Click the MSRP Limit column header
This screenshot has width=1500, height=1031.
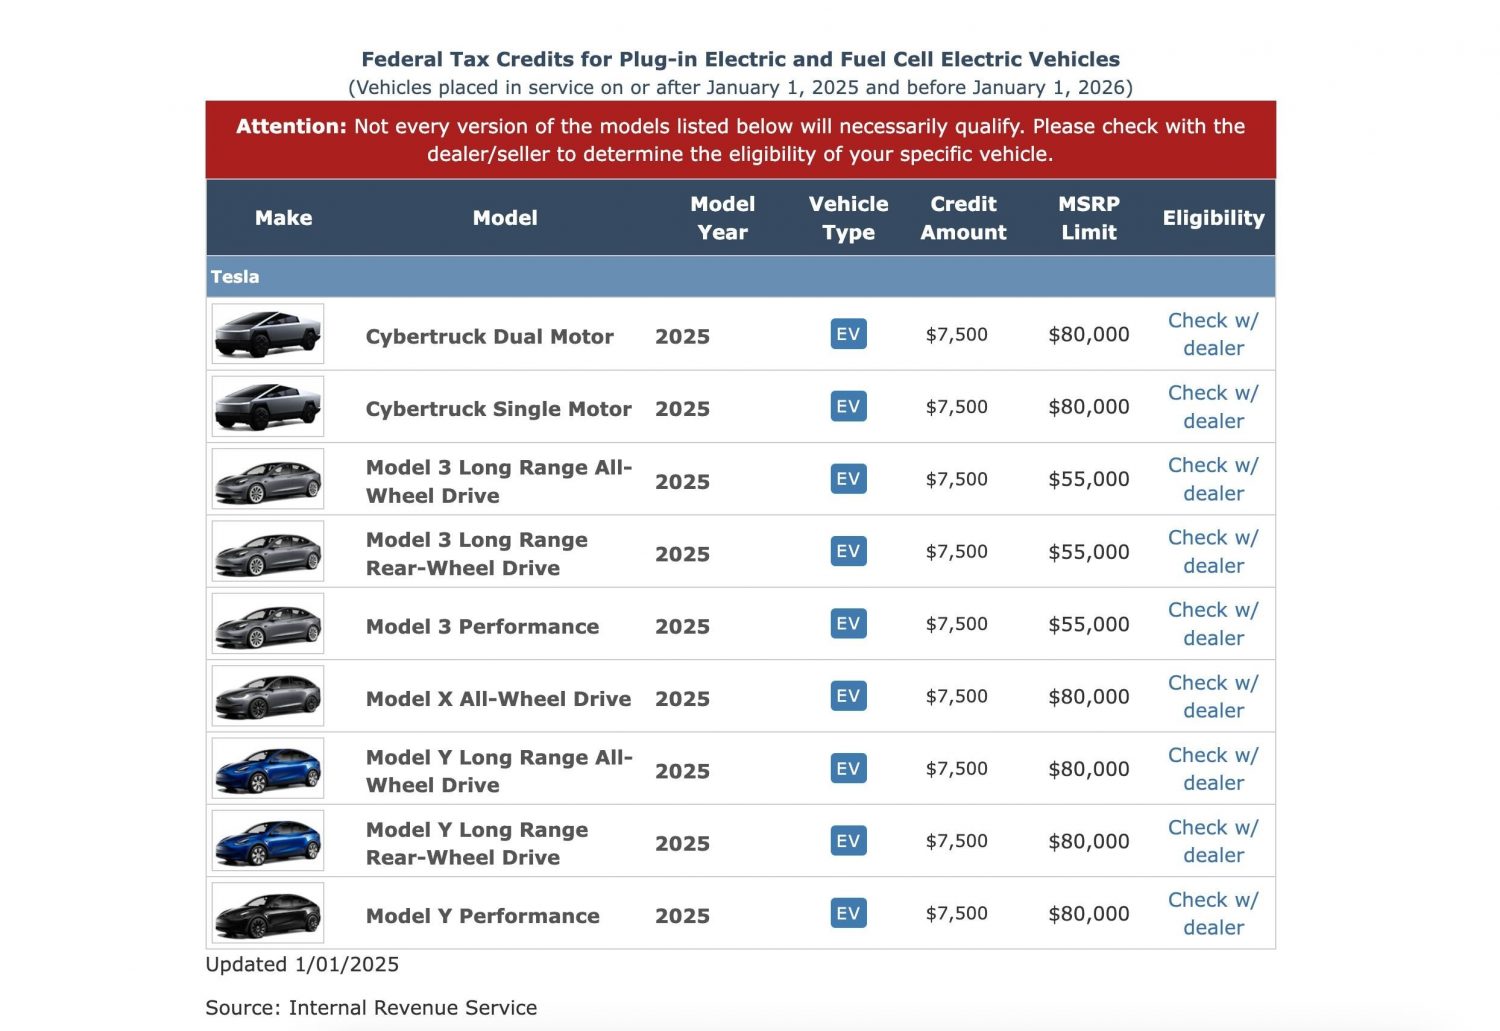pos(1088,218)
